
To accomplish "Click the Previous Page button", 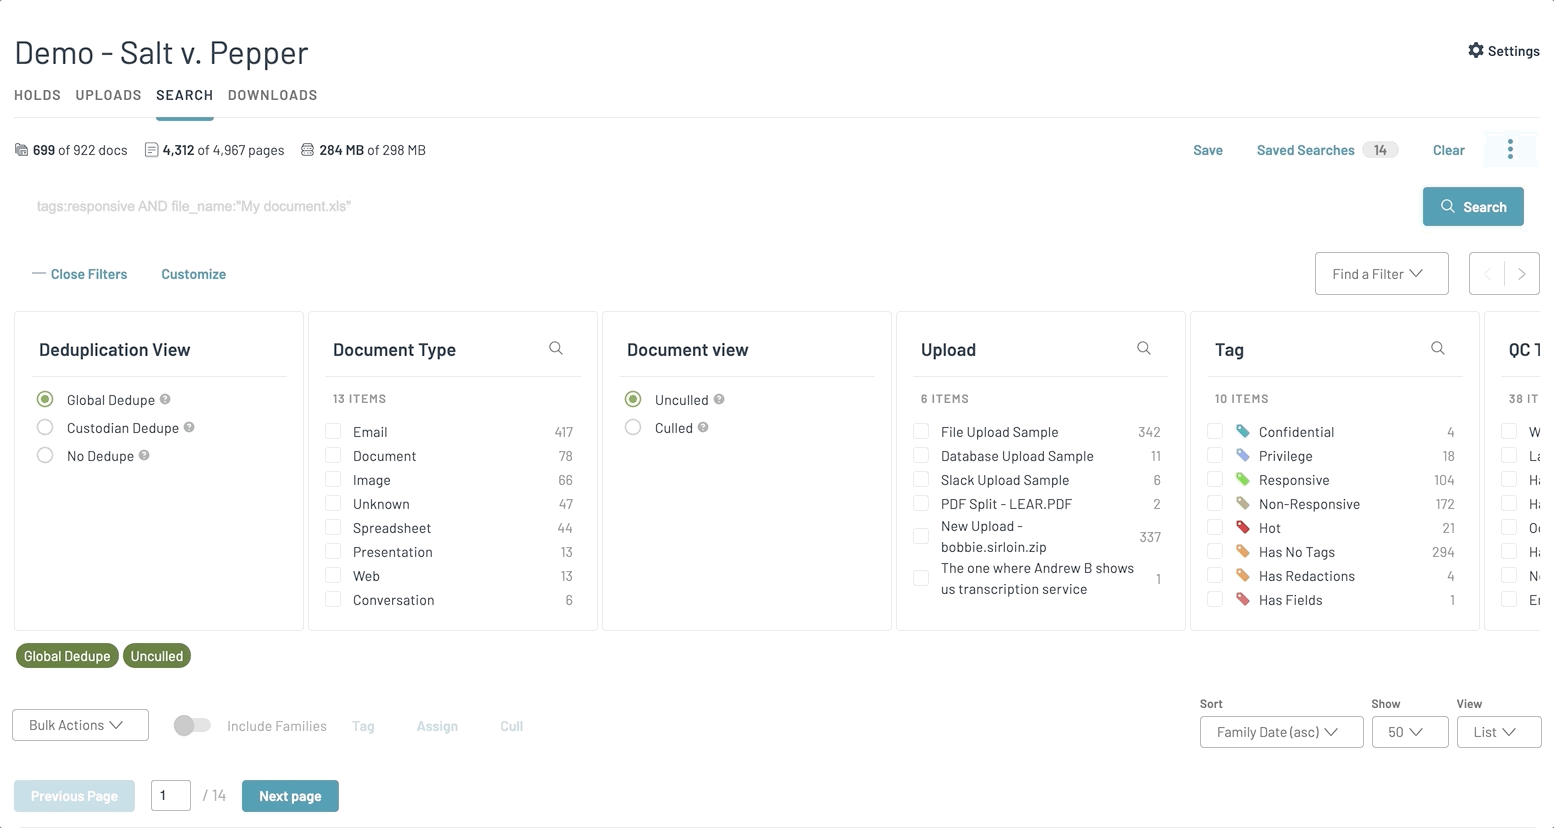I will 74,796.
